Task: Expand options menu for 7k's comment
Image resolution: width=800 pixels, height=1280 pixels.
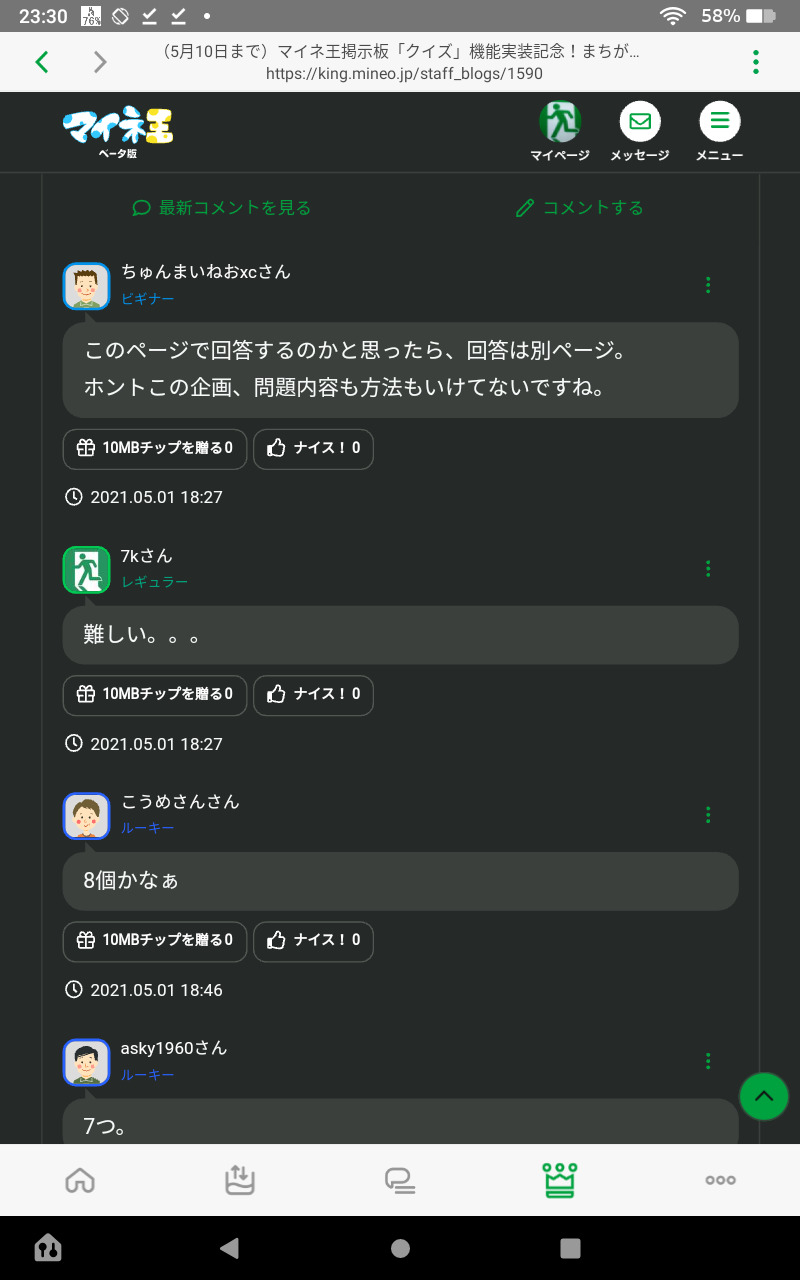Action: pos(708,568)
